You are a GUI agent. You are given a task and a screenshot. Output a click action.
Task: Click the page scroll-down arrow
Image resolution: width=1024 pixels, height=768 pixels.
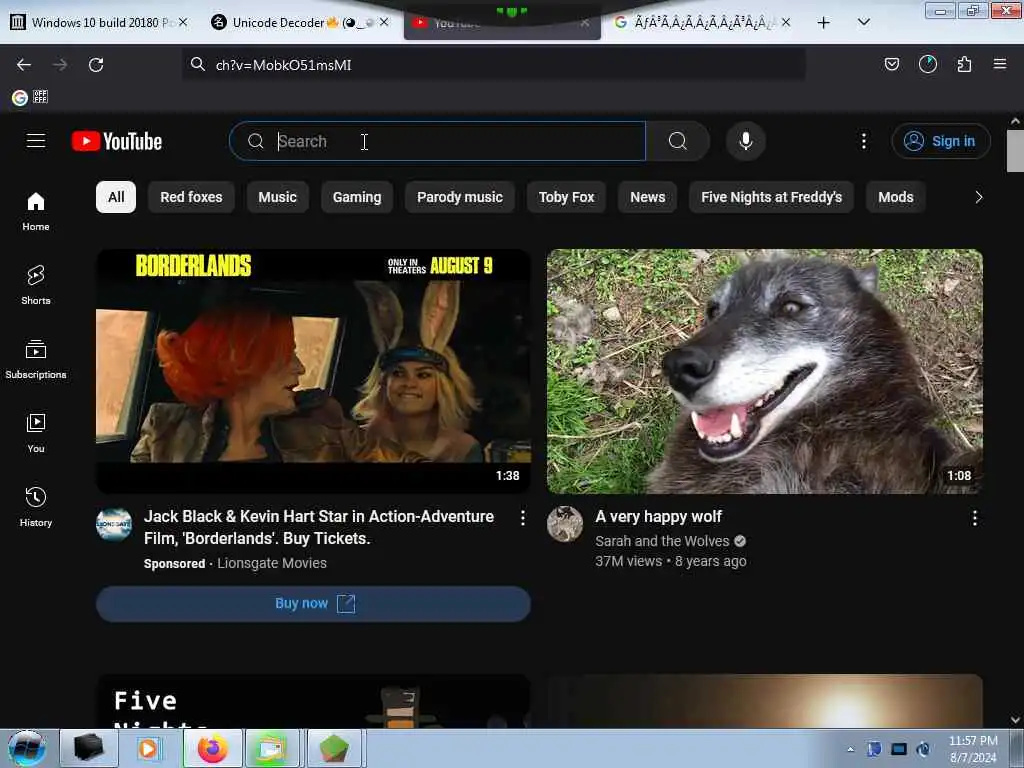point(1015,720)
